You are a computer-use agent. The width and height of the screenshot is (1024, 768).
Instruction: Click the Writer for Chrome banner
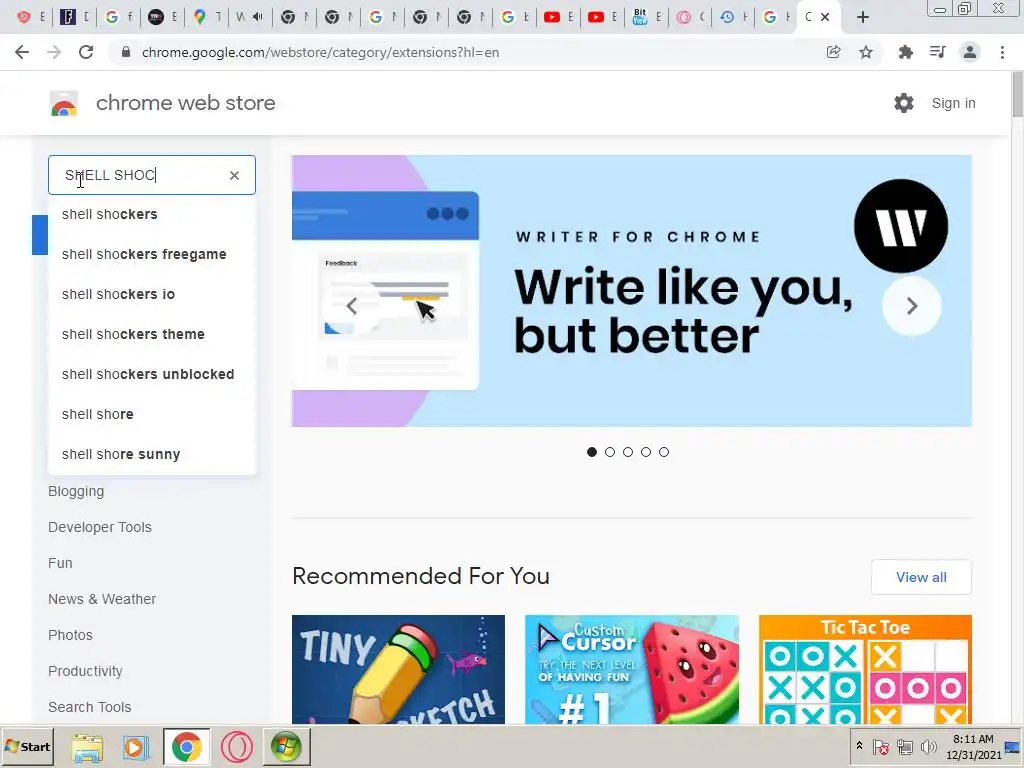tap(632, 291)
